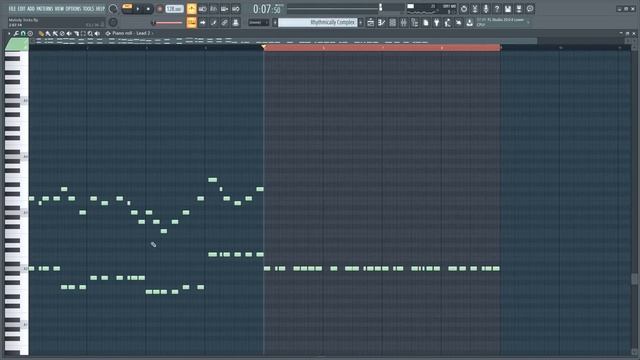Click the red loop region bar
This screenshot has height=360, width=640.
pos(382,48)
